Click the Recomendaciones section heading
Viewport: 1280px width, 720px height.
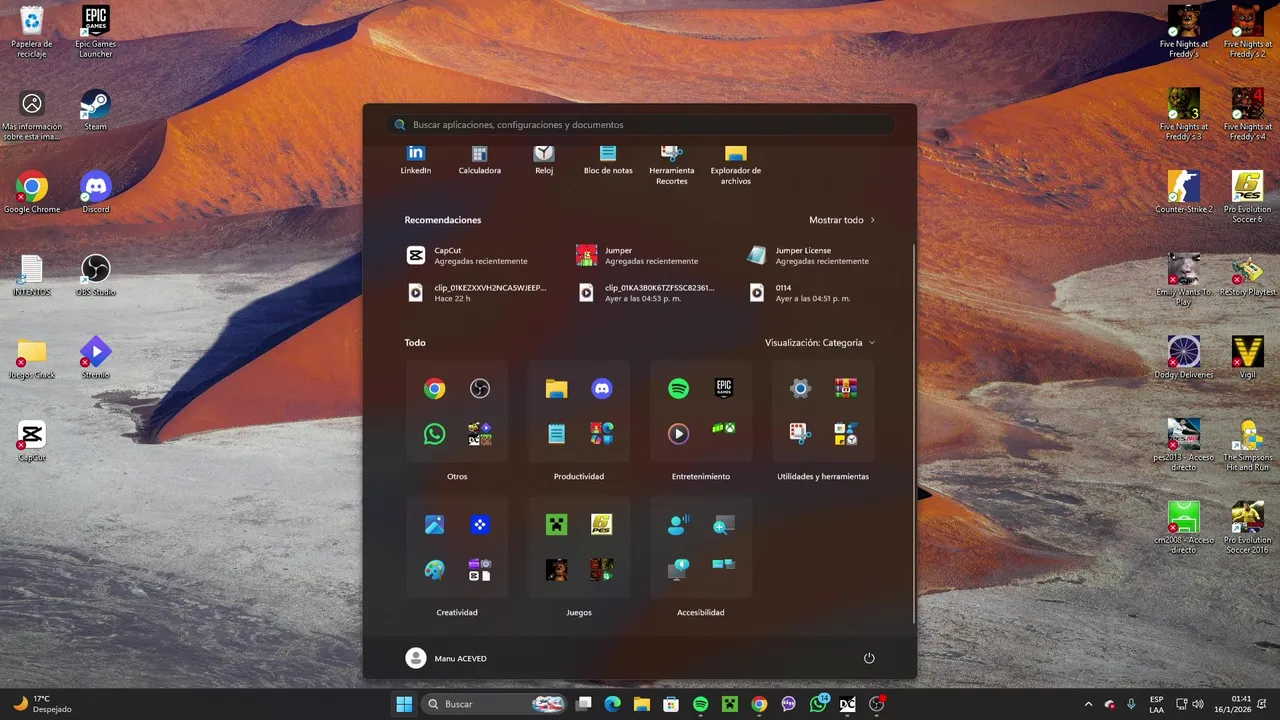443,220
